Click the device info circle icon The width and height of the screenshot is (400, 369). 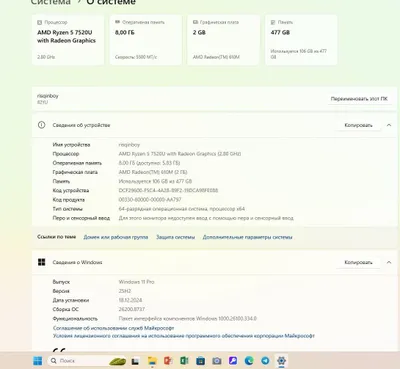click(41, 125)
